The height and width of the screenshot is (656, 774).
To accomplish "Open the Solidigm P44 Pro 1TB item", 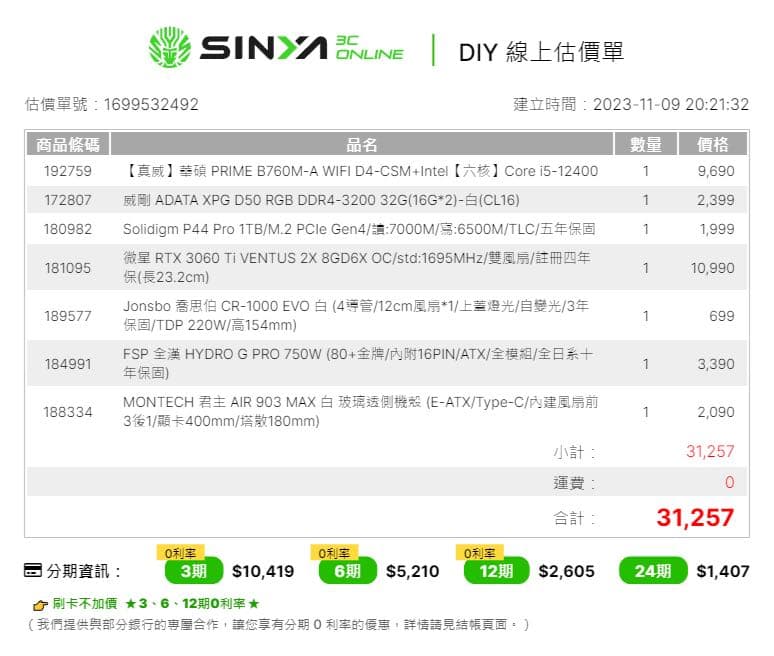I will [x=359, y=229].
